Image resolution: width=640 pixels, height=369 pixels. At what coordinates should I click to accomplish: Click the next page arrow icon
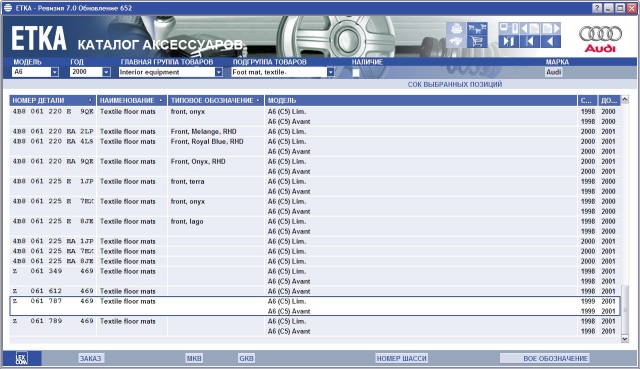[x=551, y=29]
